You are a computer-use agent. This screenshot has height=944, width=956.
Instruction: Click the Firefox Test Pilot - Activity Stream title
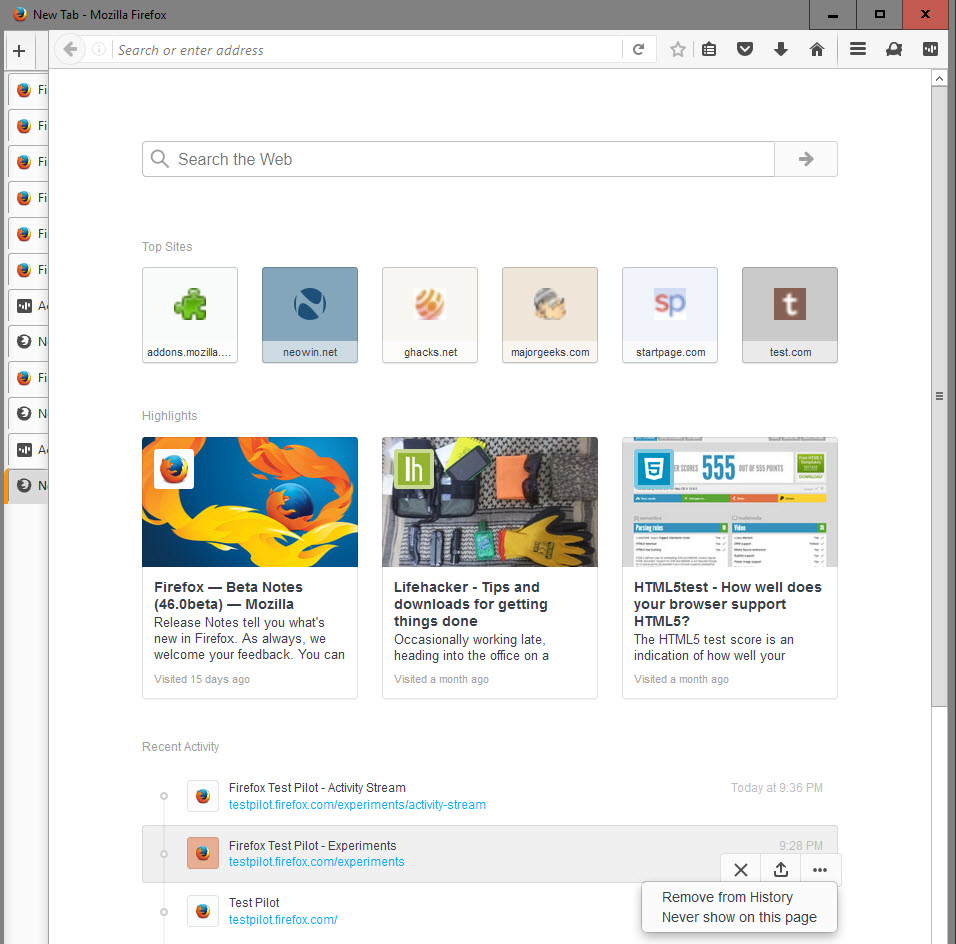pyautogui.click(x=317, y=787)
